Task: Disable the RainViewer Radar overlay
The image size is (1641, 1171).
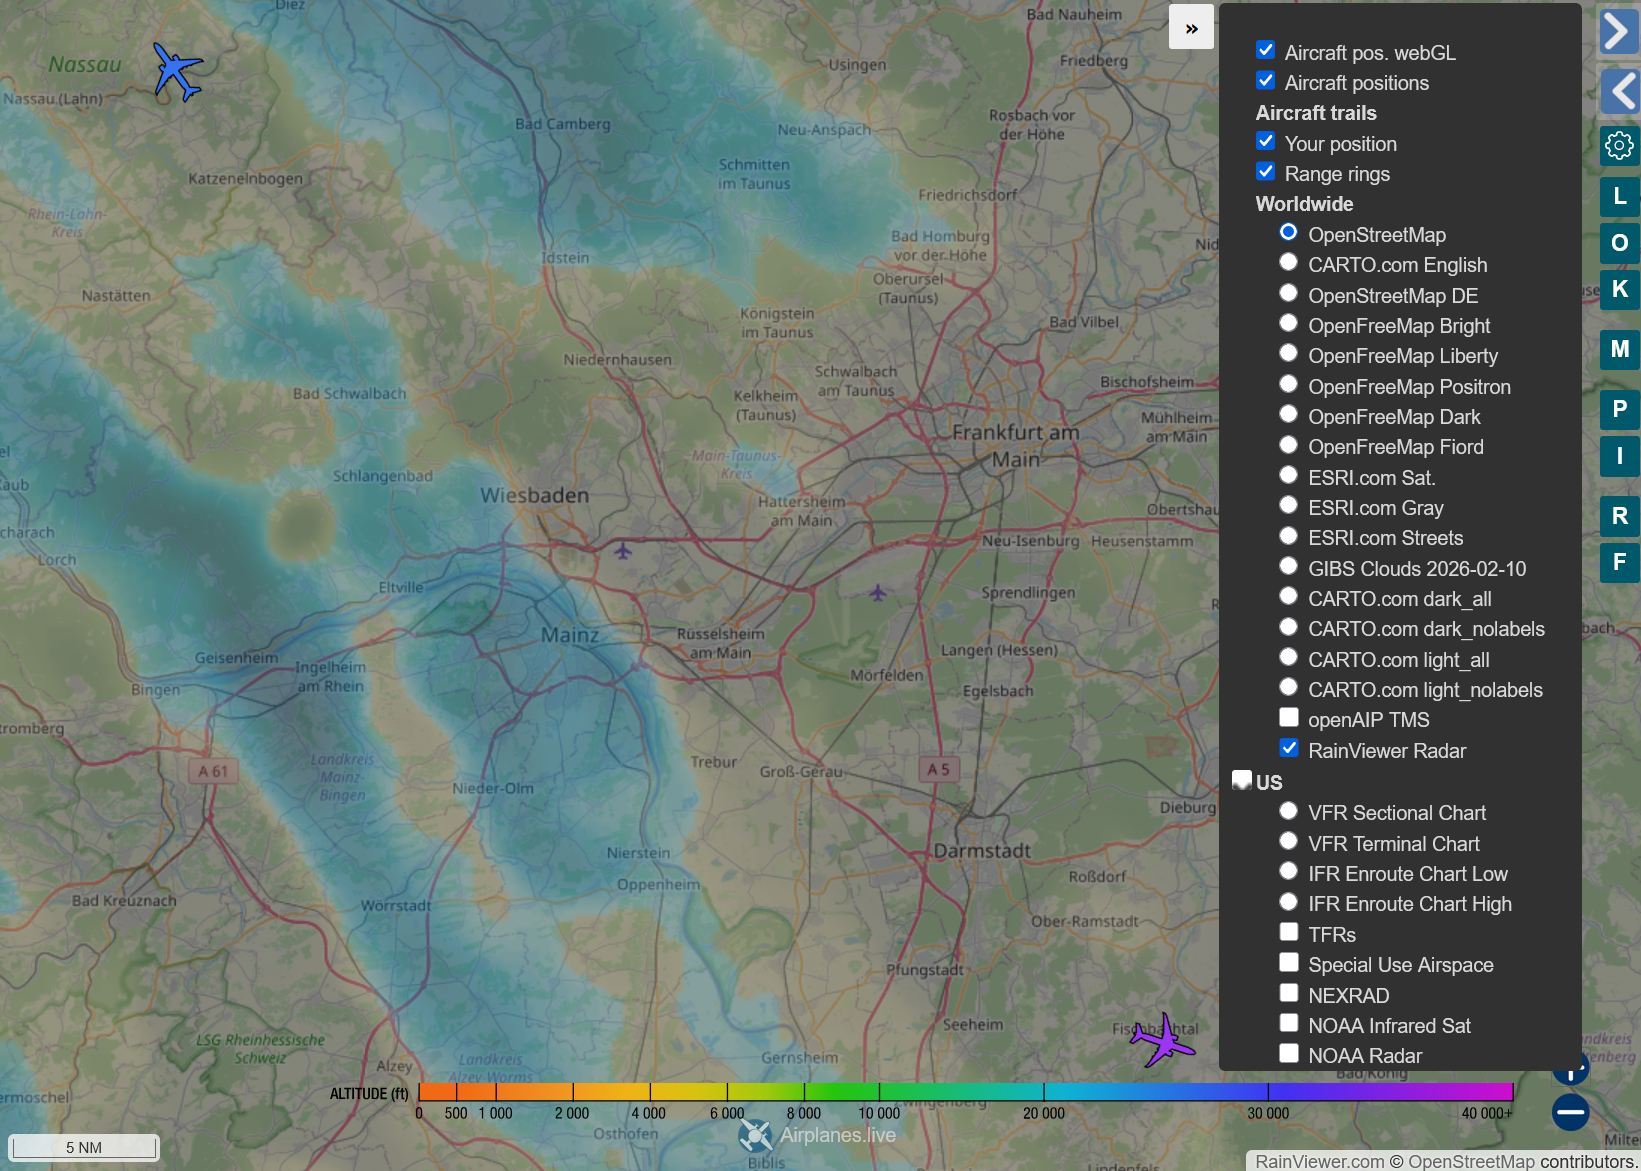Action: pos(1289,749)
